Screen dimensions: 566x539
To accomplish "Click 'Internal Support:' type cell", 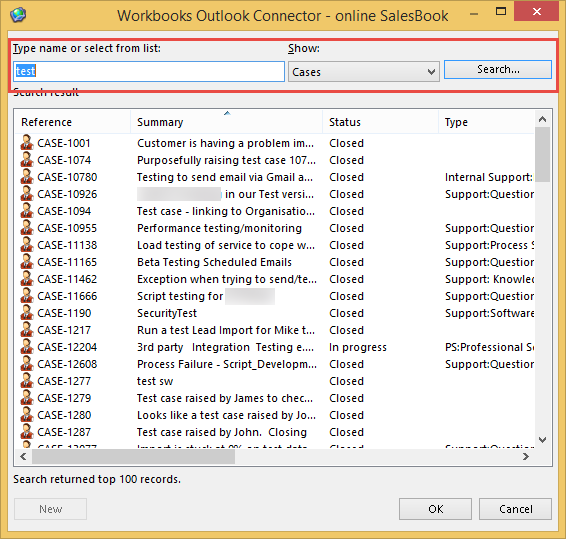I will tap(489, 177).
